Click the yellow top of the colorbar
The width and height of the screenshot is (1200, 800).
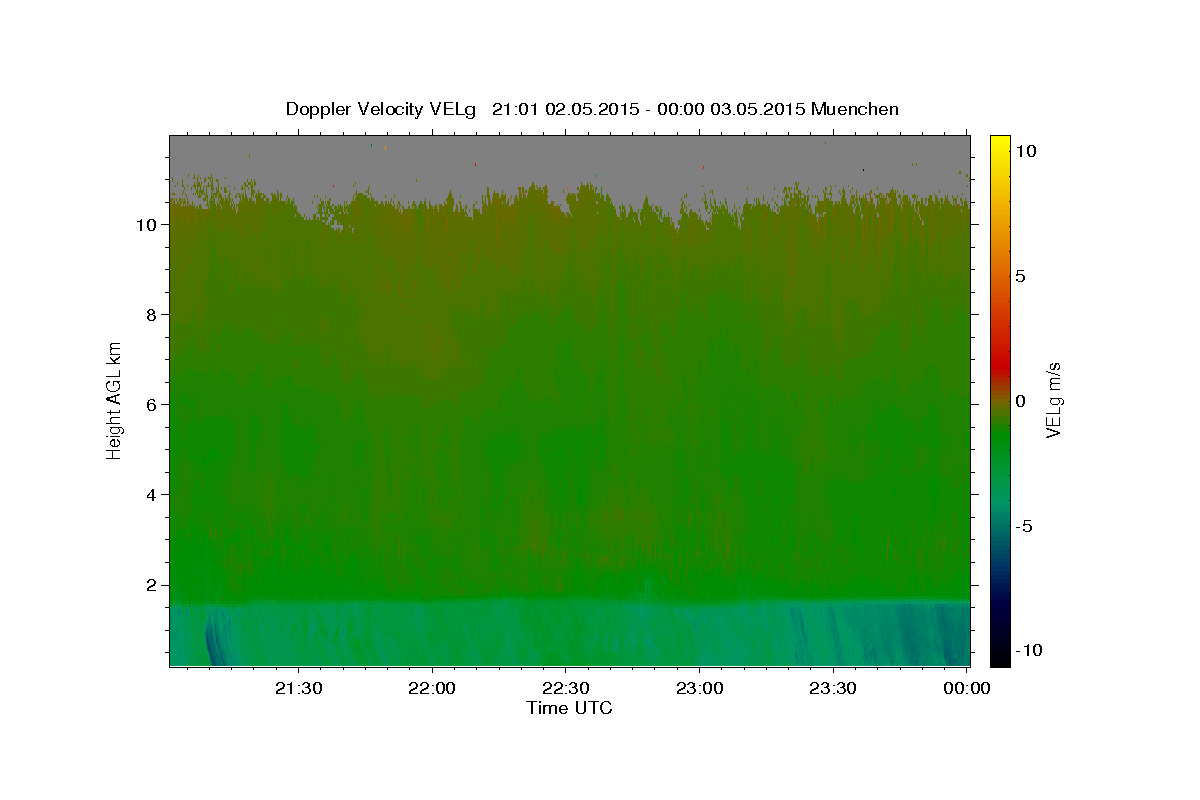tap(1000, 143)
